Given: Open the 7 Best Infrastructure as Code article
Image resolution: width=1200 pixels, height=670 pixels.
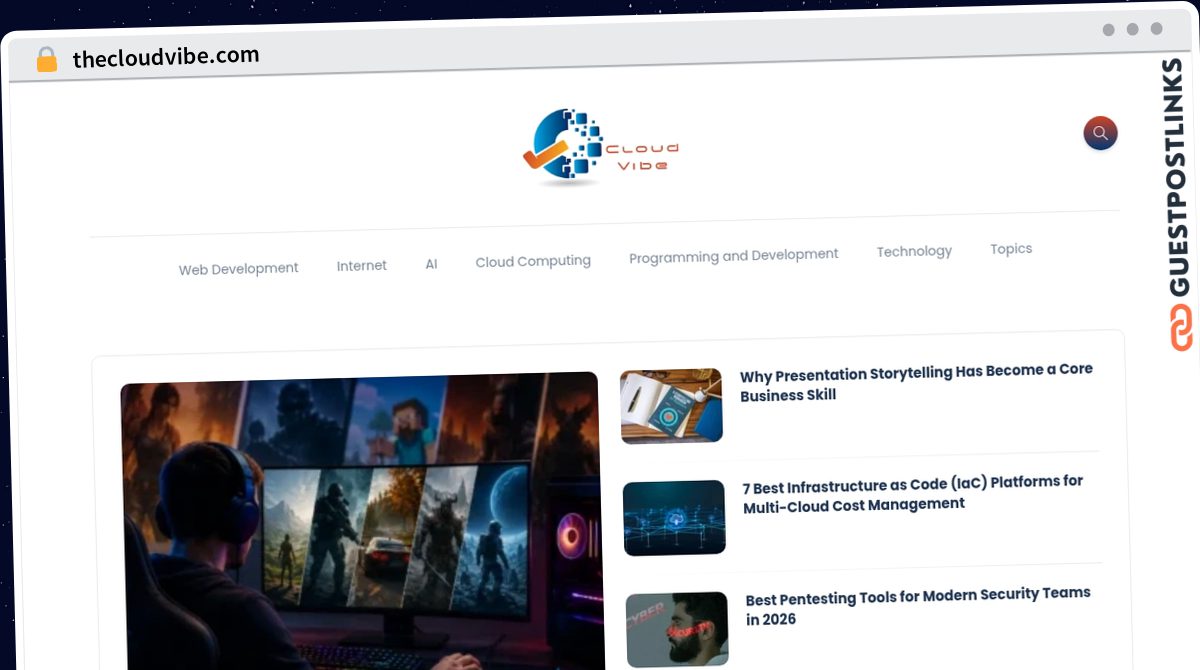Looking at the screenshot, I should point(912,494).
